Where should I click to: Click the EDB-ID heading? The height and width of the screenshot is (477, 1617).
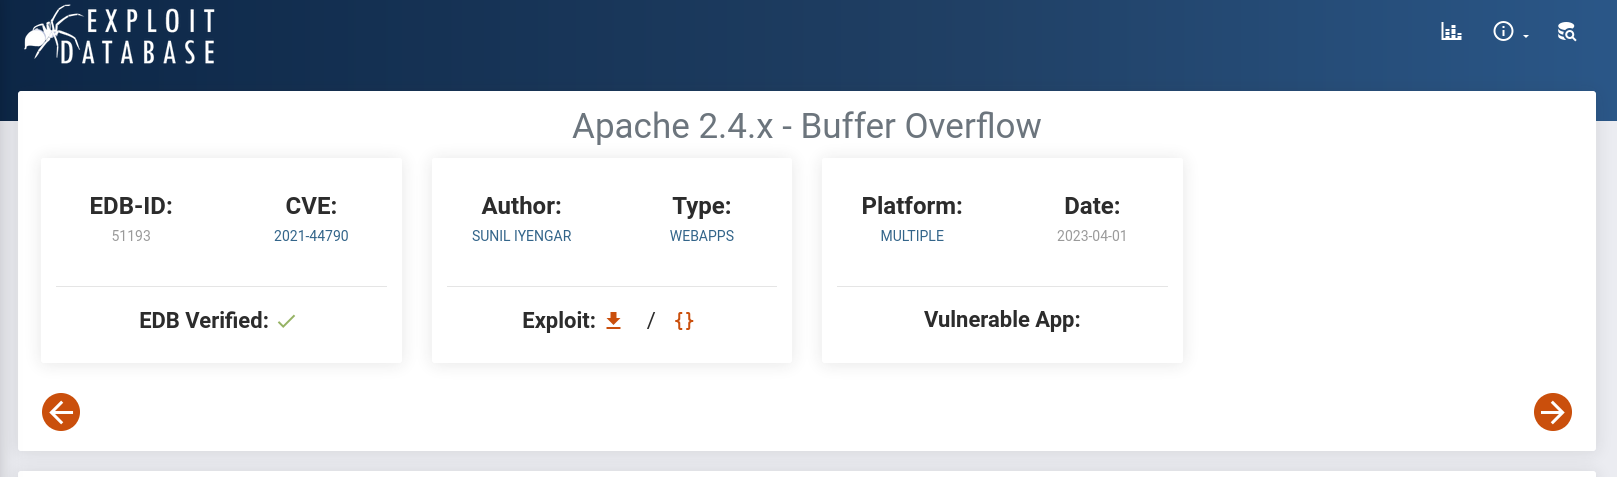coord(131,206)
